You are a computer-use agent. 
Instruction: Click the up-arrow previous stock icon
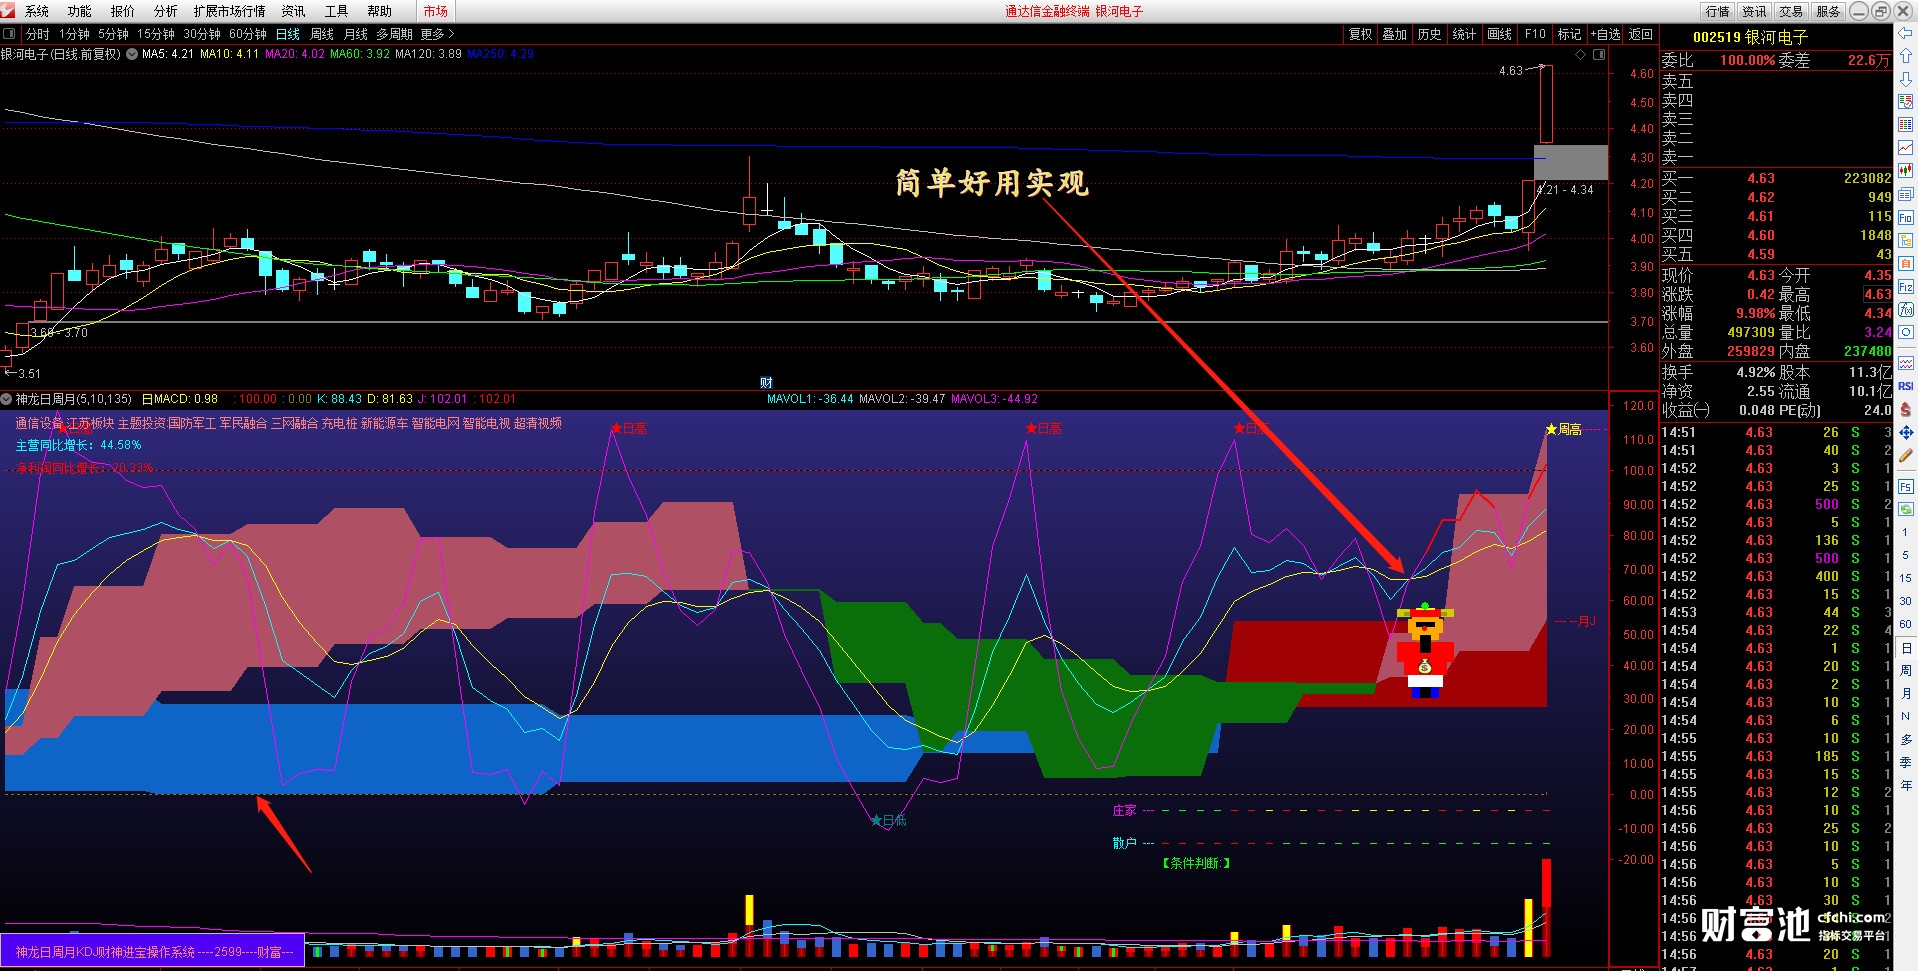(1905, 56)
